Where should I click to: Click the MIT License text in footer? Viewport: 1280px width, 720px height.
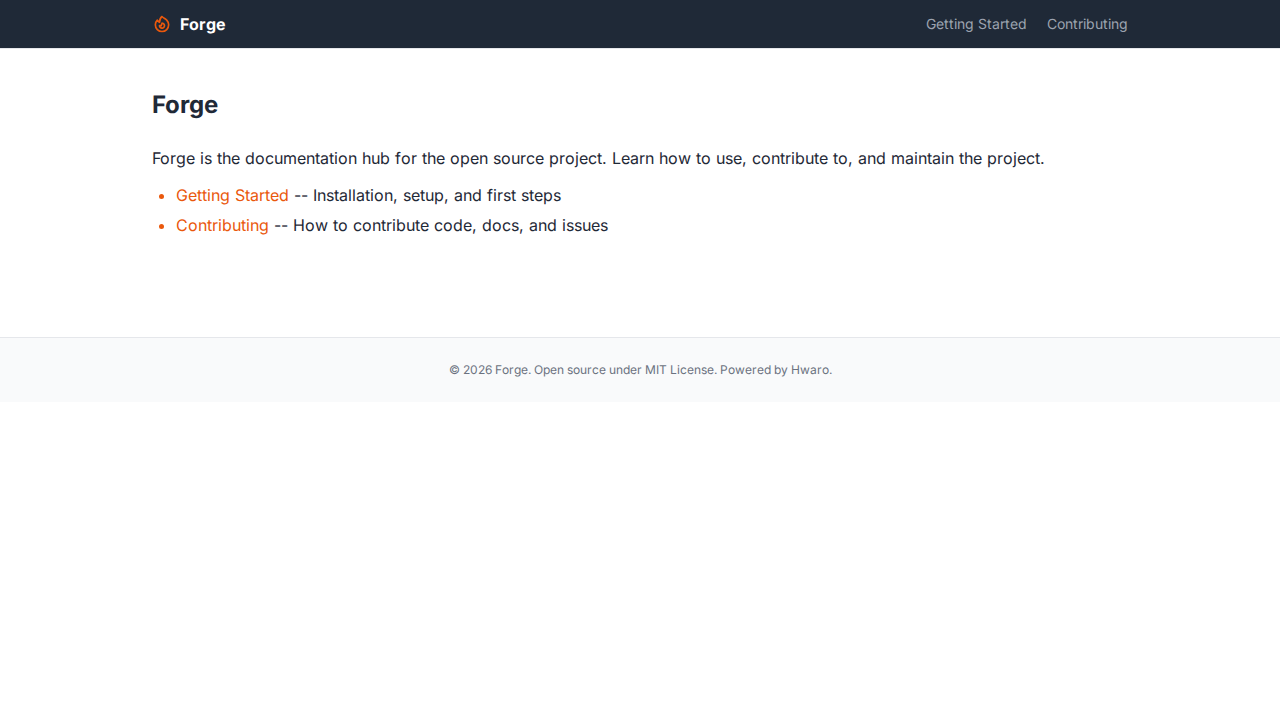679,370
